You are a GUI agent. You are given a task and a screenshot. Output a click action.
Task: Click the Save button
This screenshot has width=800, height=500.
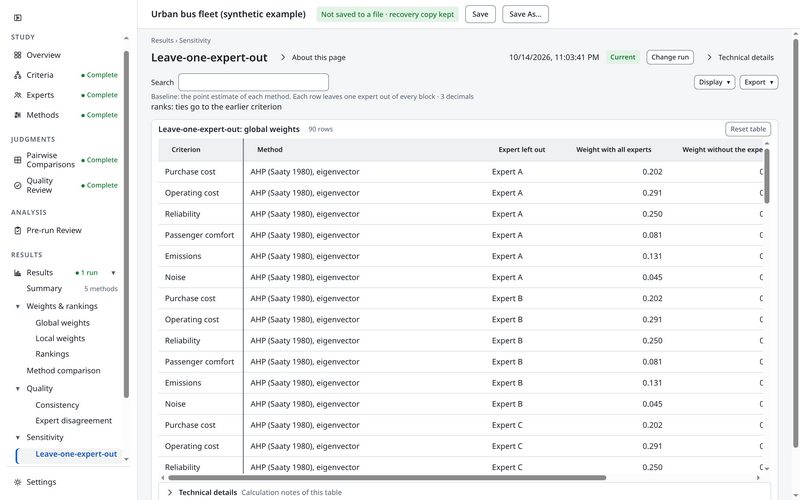[x=480, y=14]
